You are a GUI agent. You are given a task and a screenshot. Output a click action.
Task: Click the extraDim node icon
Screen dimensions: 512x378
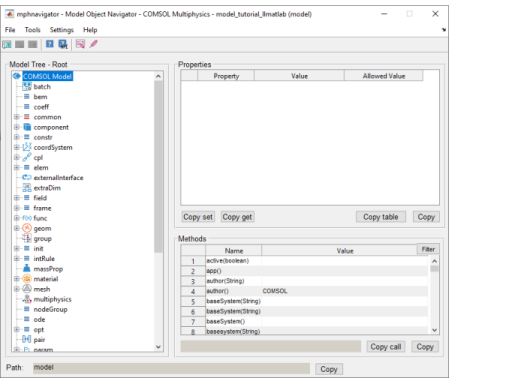pos(27,188)
